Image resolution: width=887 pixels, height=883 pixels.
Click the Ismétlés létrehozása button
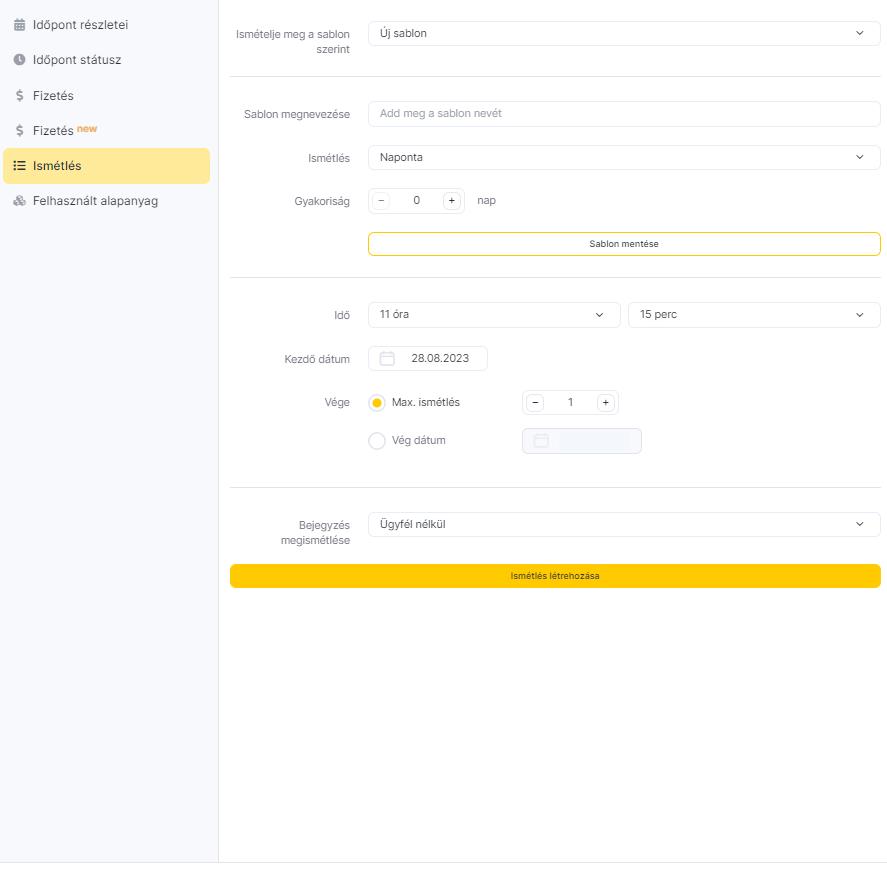[x=555, y=576]
